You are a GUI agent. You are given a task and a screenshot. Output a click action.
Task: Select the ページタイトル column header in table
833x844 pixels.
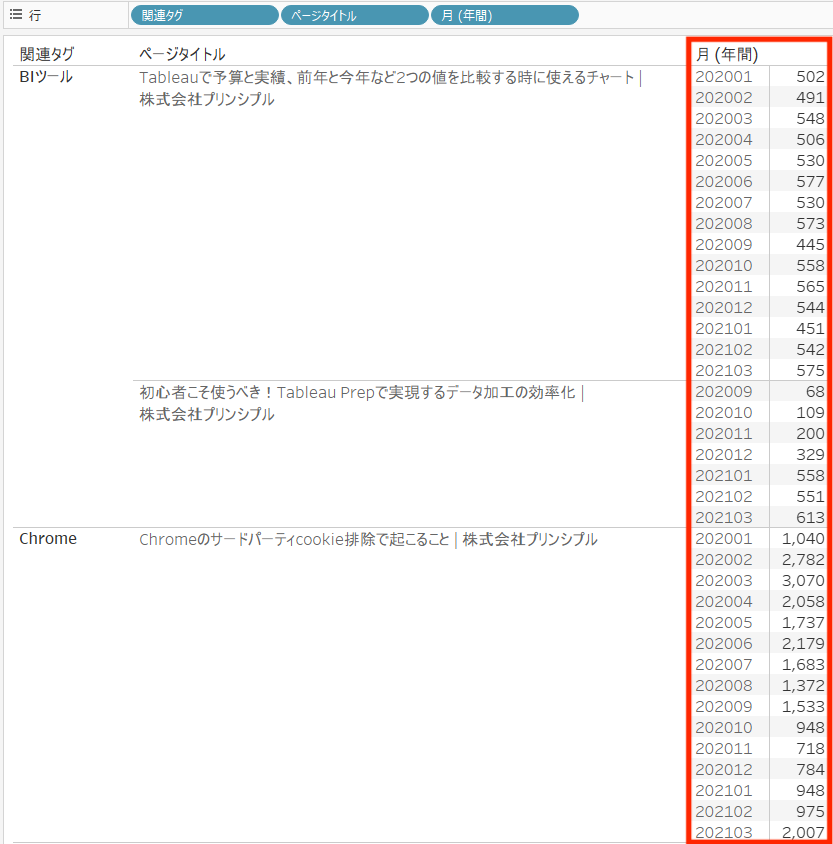click(x=182, y=54)
